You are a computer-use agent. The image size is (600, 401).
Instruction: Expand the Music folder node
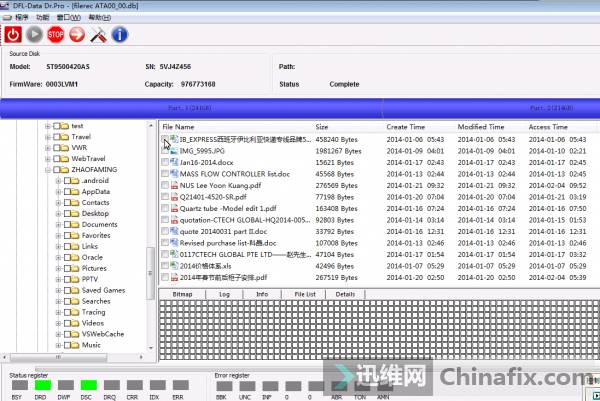pos(59,345)
